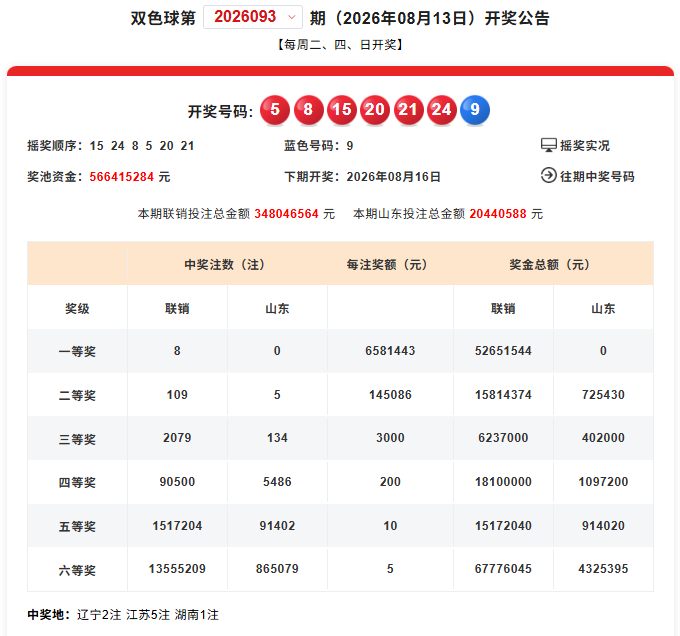Select first prize amount 6581443
This screenshot has height=636, width=680.
390,351
